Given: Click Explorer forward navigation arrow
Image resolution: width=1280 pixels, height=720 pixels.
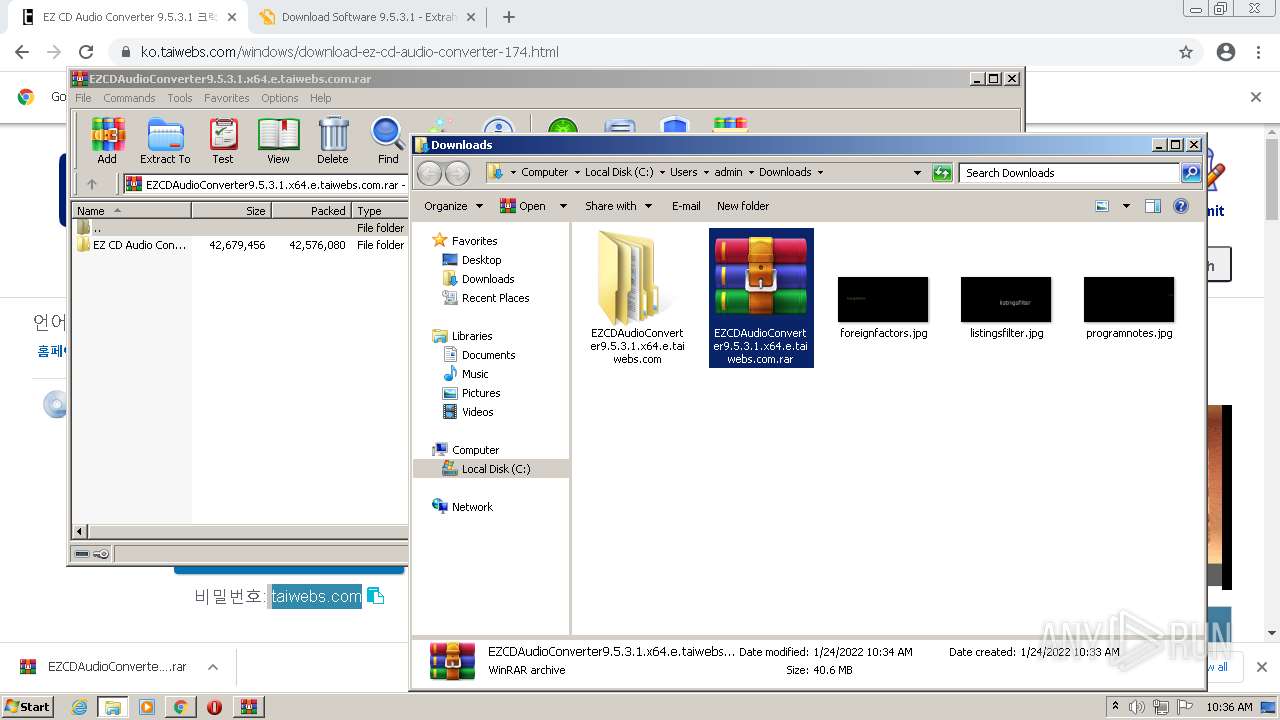Looking at the screenshot, I should pyautogui.click(x=457, y=173).
